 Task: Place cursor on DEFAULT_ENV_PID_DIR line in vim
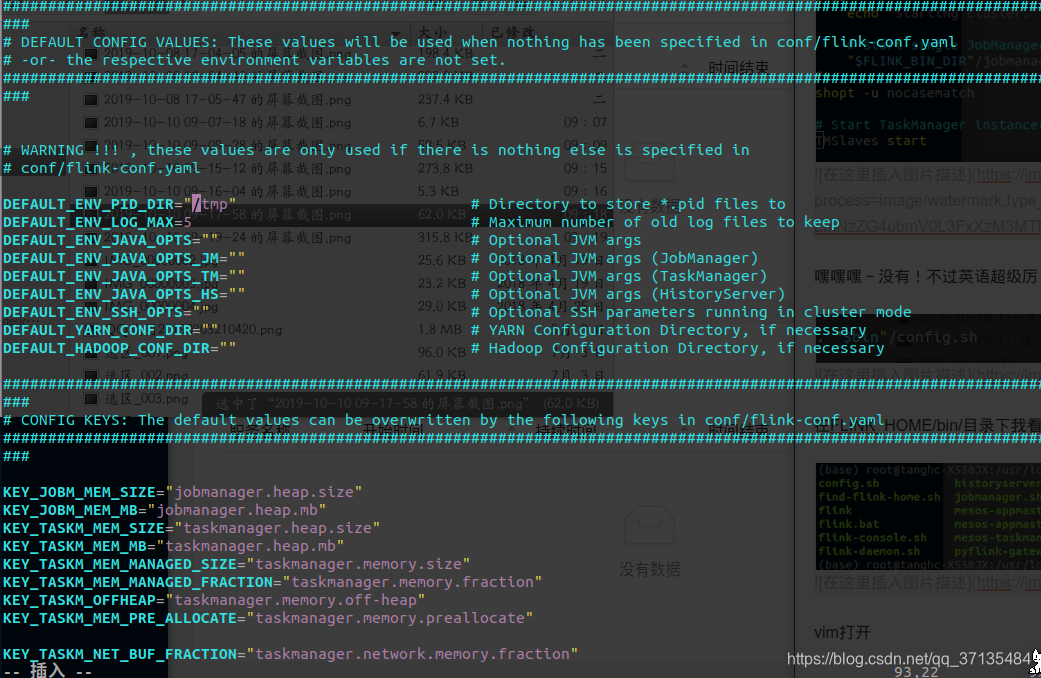[120, 204]
